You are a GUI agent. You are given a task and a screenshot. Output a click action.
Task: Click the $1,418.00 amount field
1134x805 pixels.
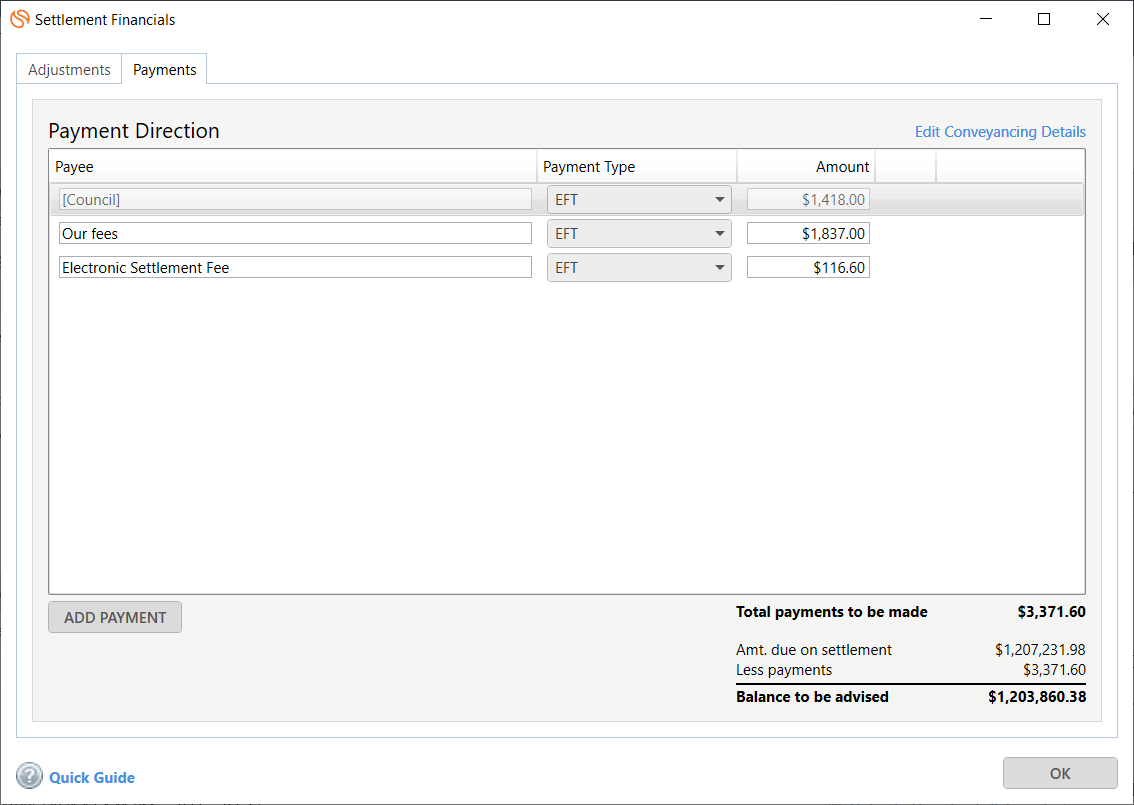pyautogui.click(x=808, y=200)
